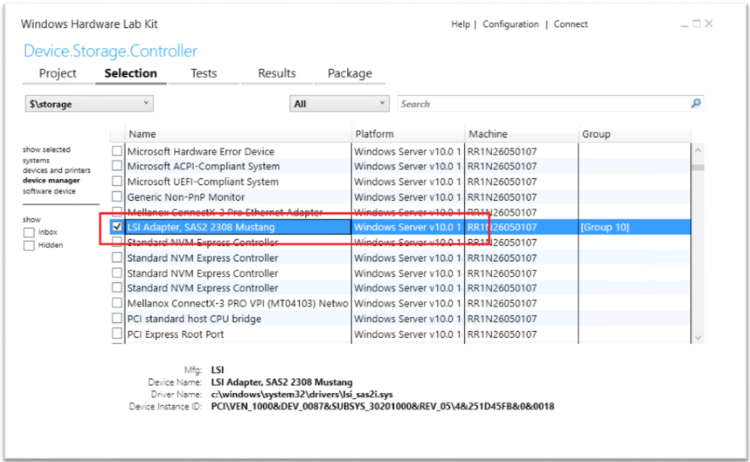
Task: Switch to the Tests tab
Action: 204,73
